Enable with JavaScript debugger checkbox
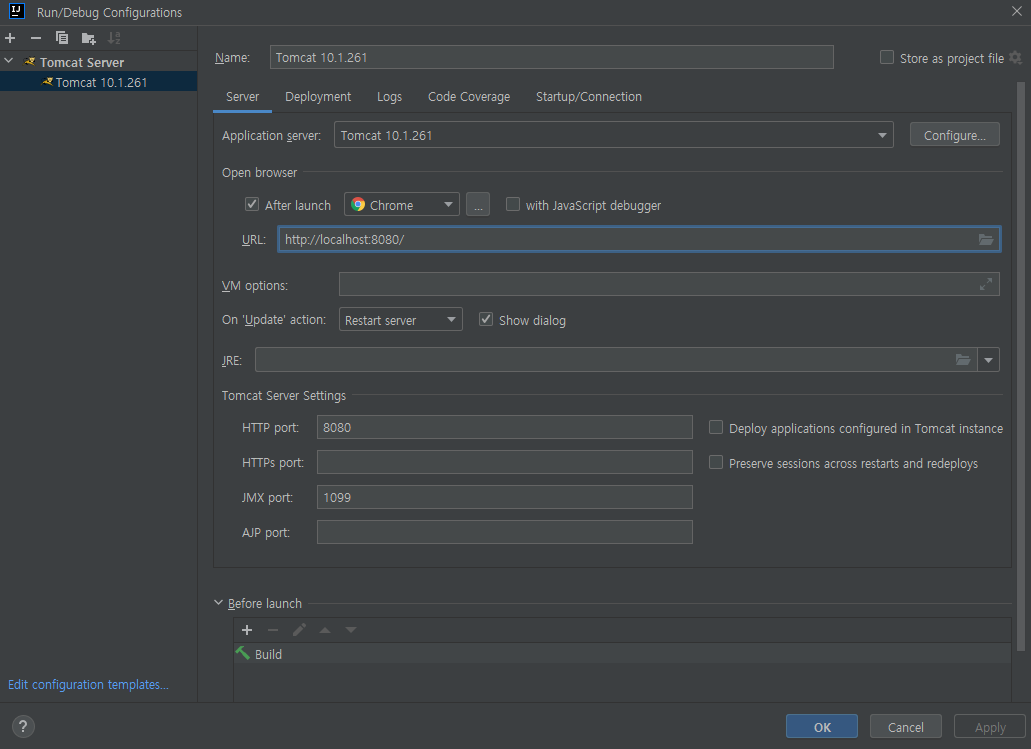1031x749 pixels. [x=513, y=204]
